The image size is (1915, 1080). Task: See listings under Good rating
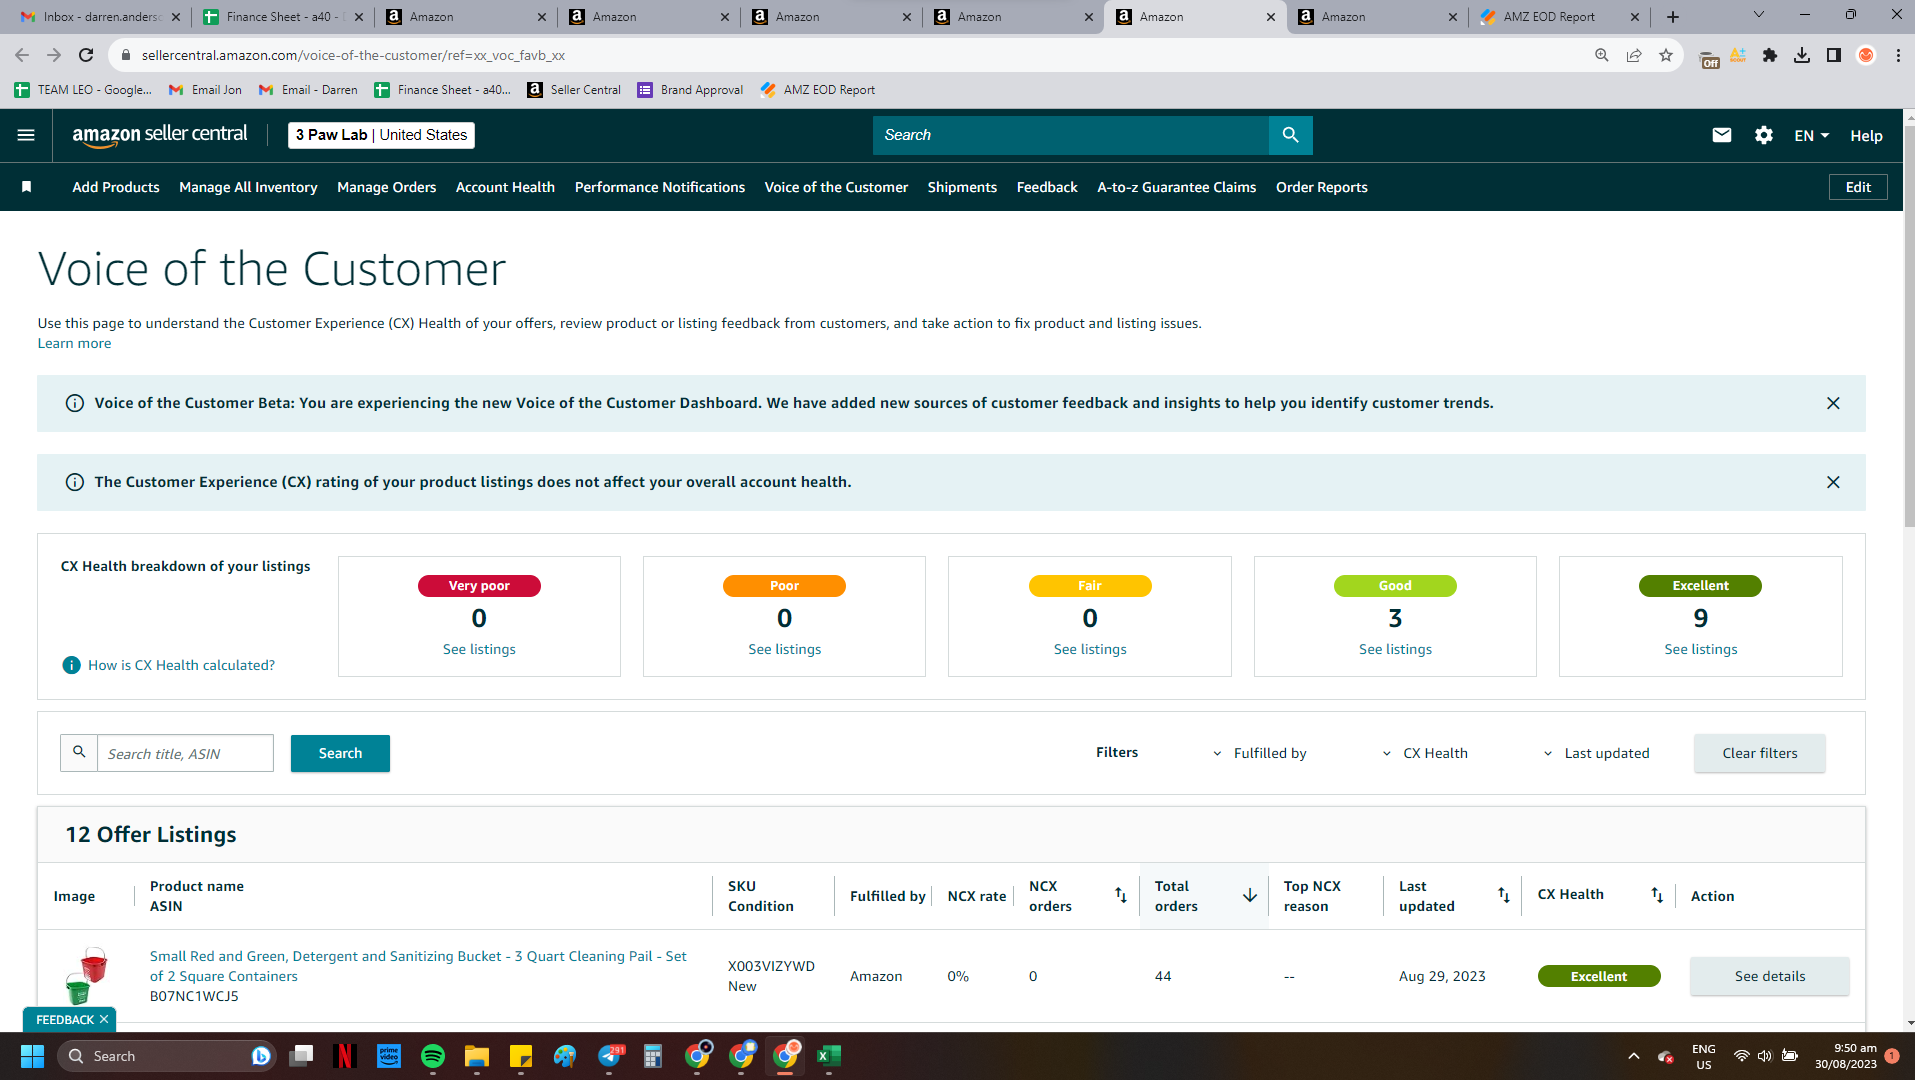pos(1395,649)
